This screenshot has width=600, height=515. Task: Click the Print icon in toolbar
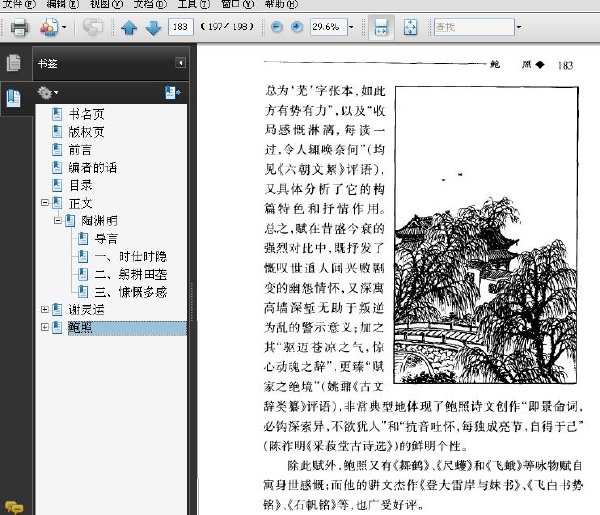coord(19,27)
